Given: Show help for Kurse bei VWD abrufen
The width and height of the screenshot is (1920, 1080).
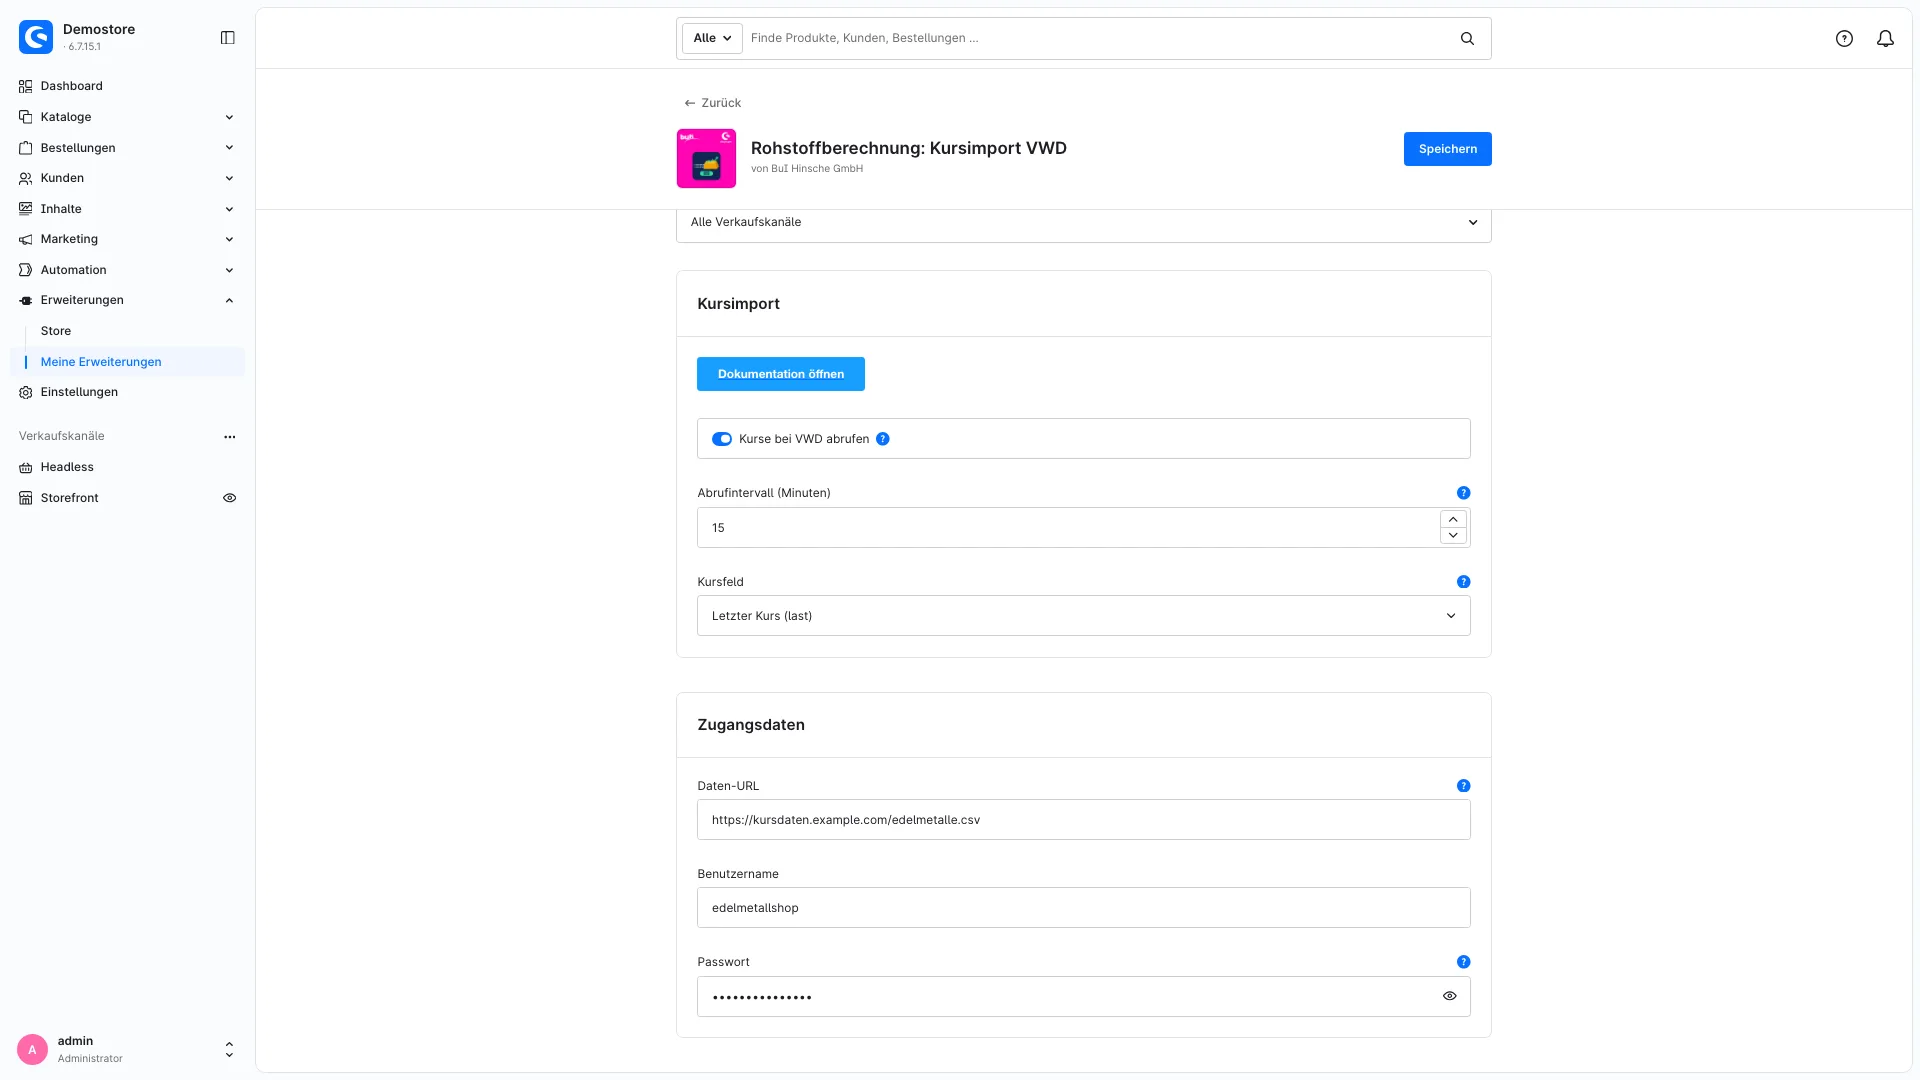Looking at the screenshot, I should coord(883,439).
